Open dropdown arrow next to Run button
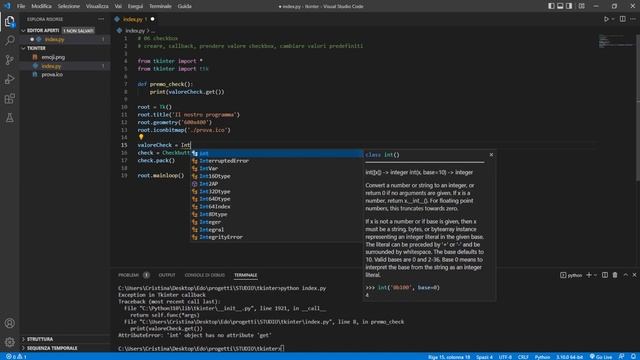The height and width of the screenshot is (360, 640). coord(613,19)
